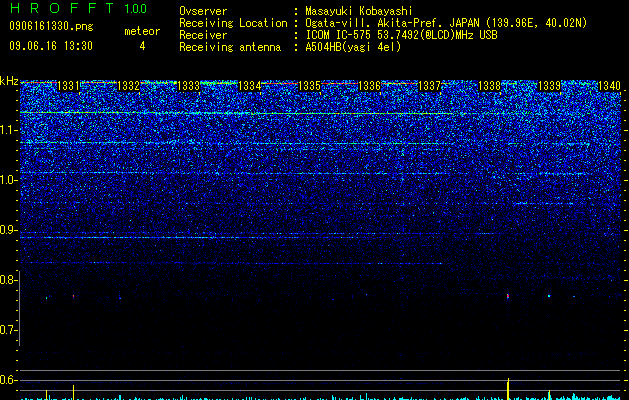
Task: Click the A504HB yagi antenna text
Action: point(353,47)
